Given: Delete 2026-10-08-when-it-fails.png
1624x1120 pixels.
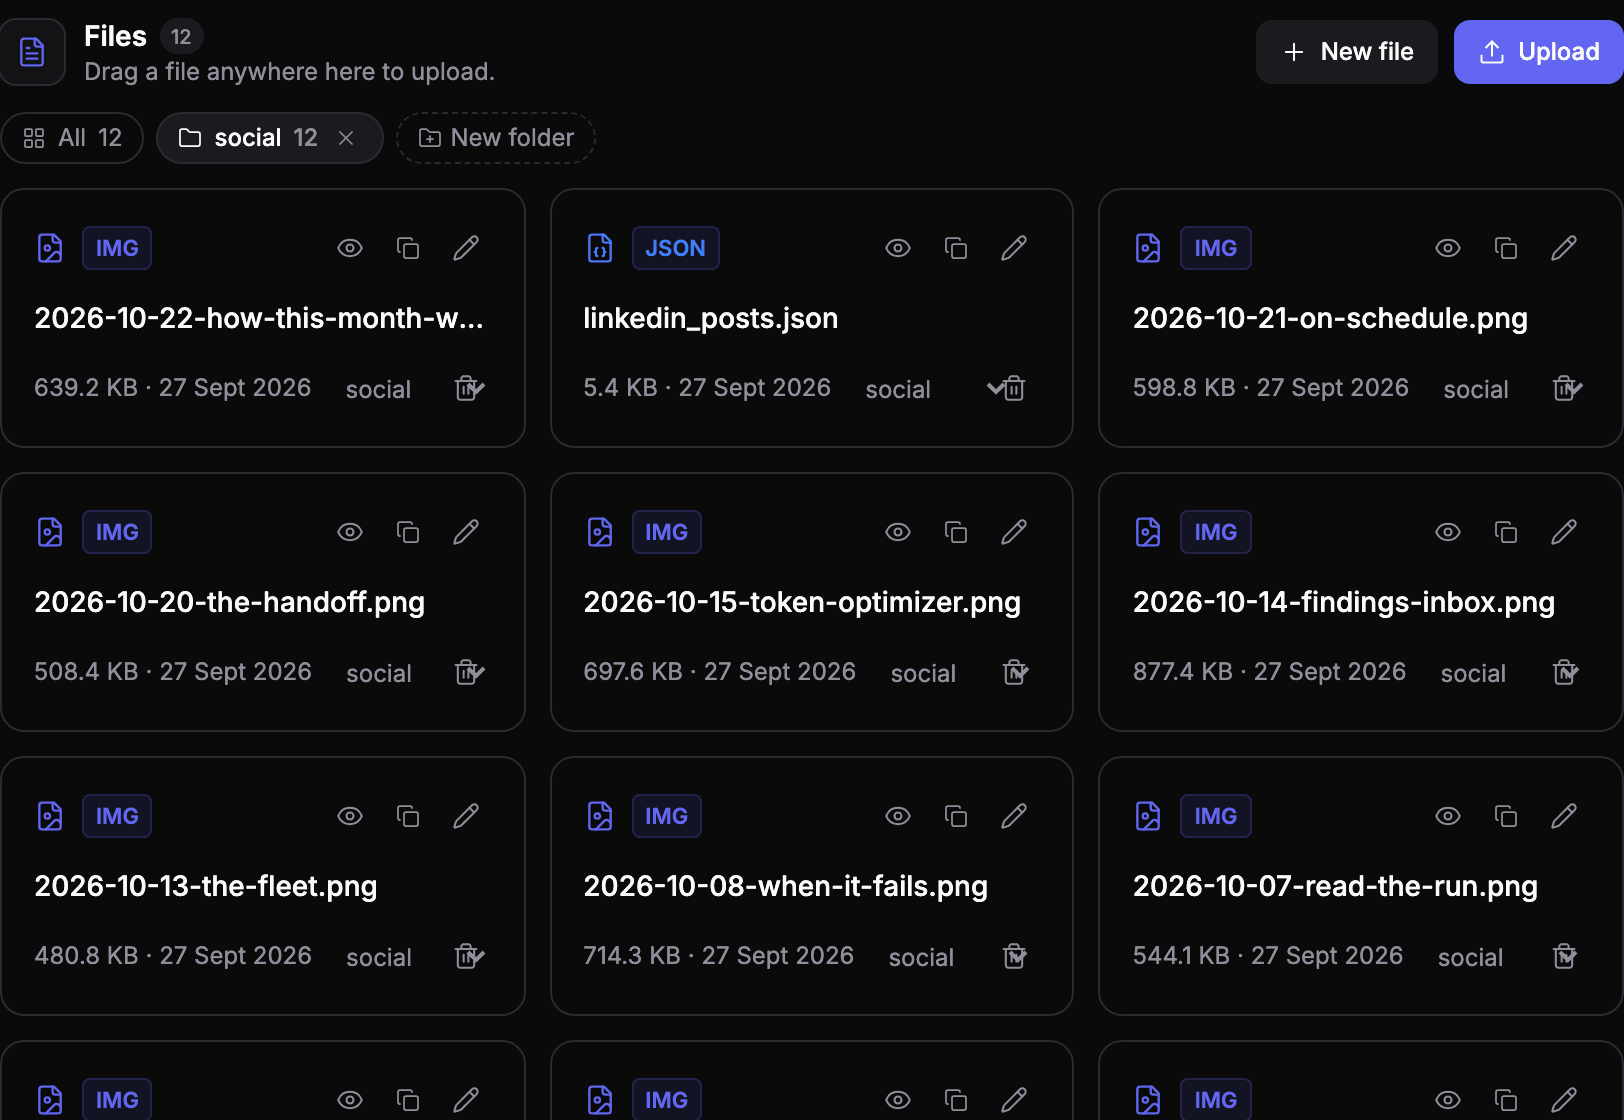Looking at the screenshot, I should click(x=1015, y=956).
